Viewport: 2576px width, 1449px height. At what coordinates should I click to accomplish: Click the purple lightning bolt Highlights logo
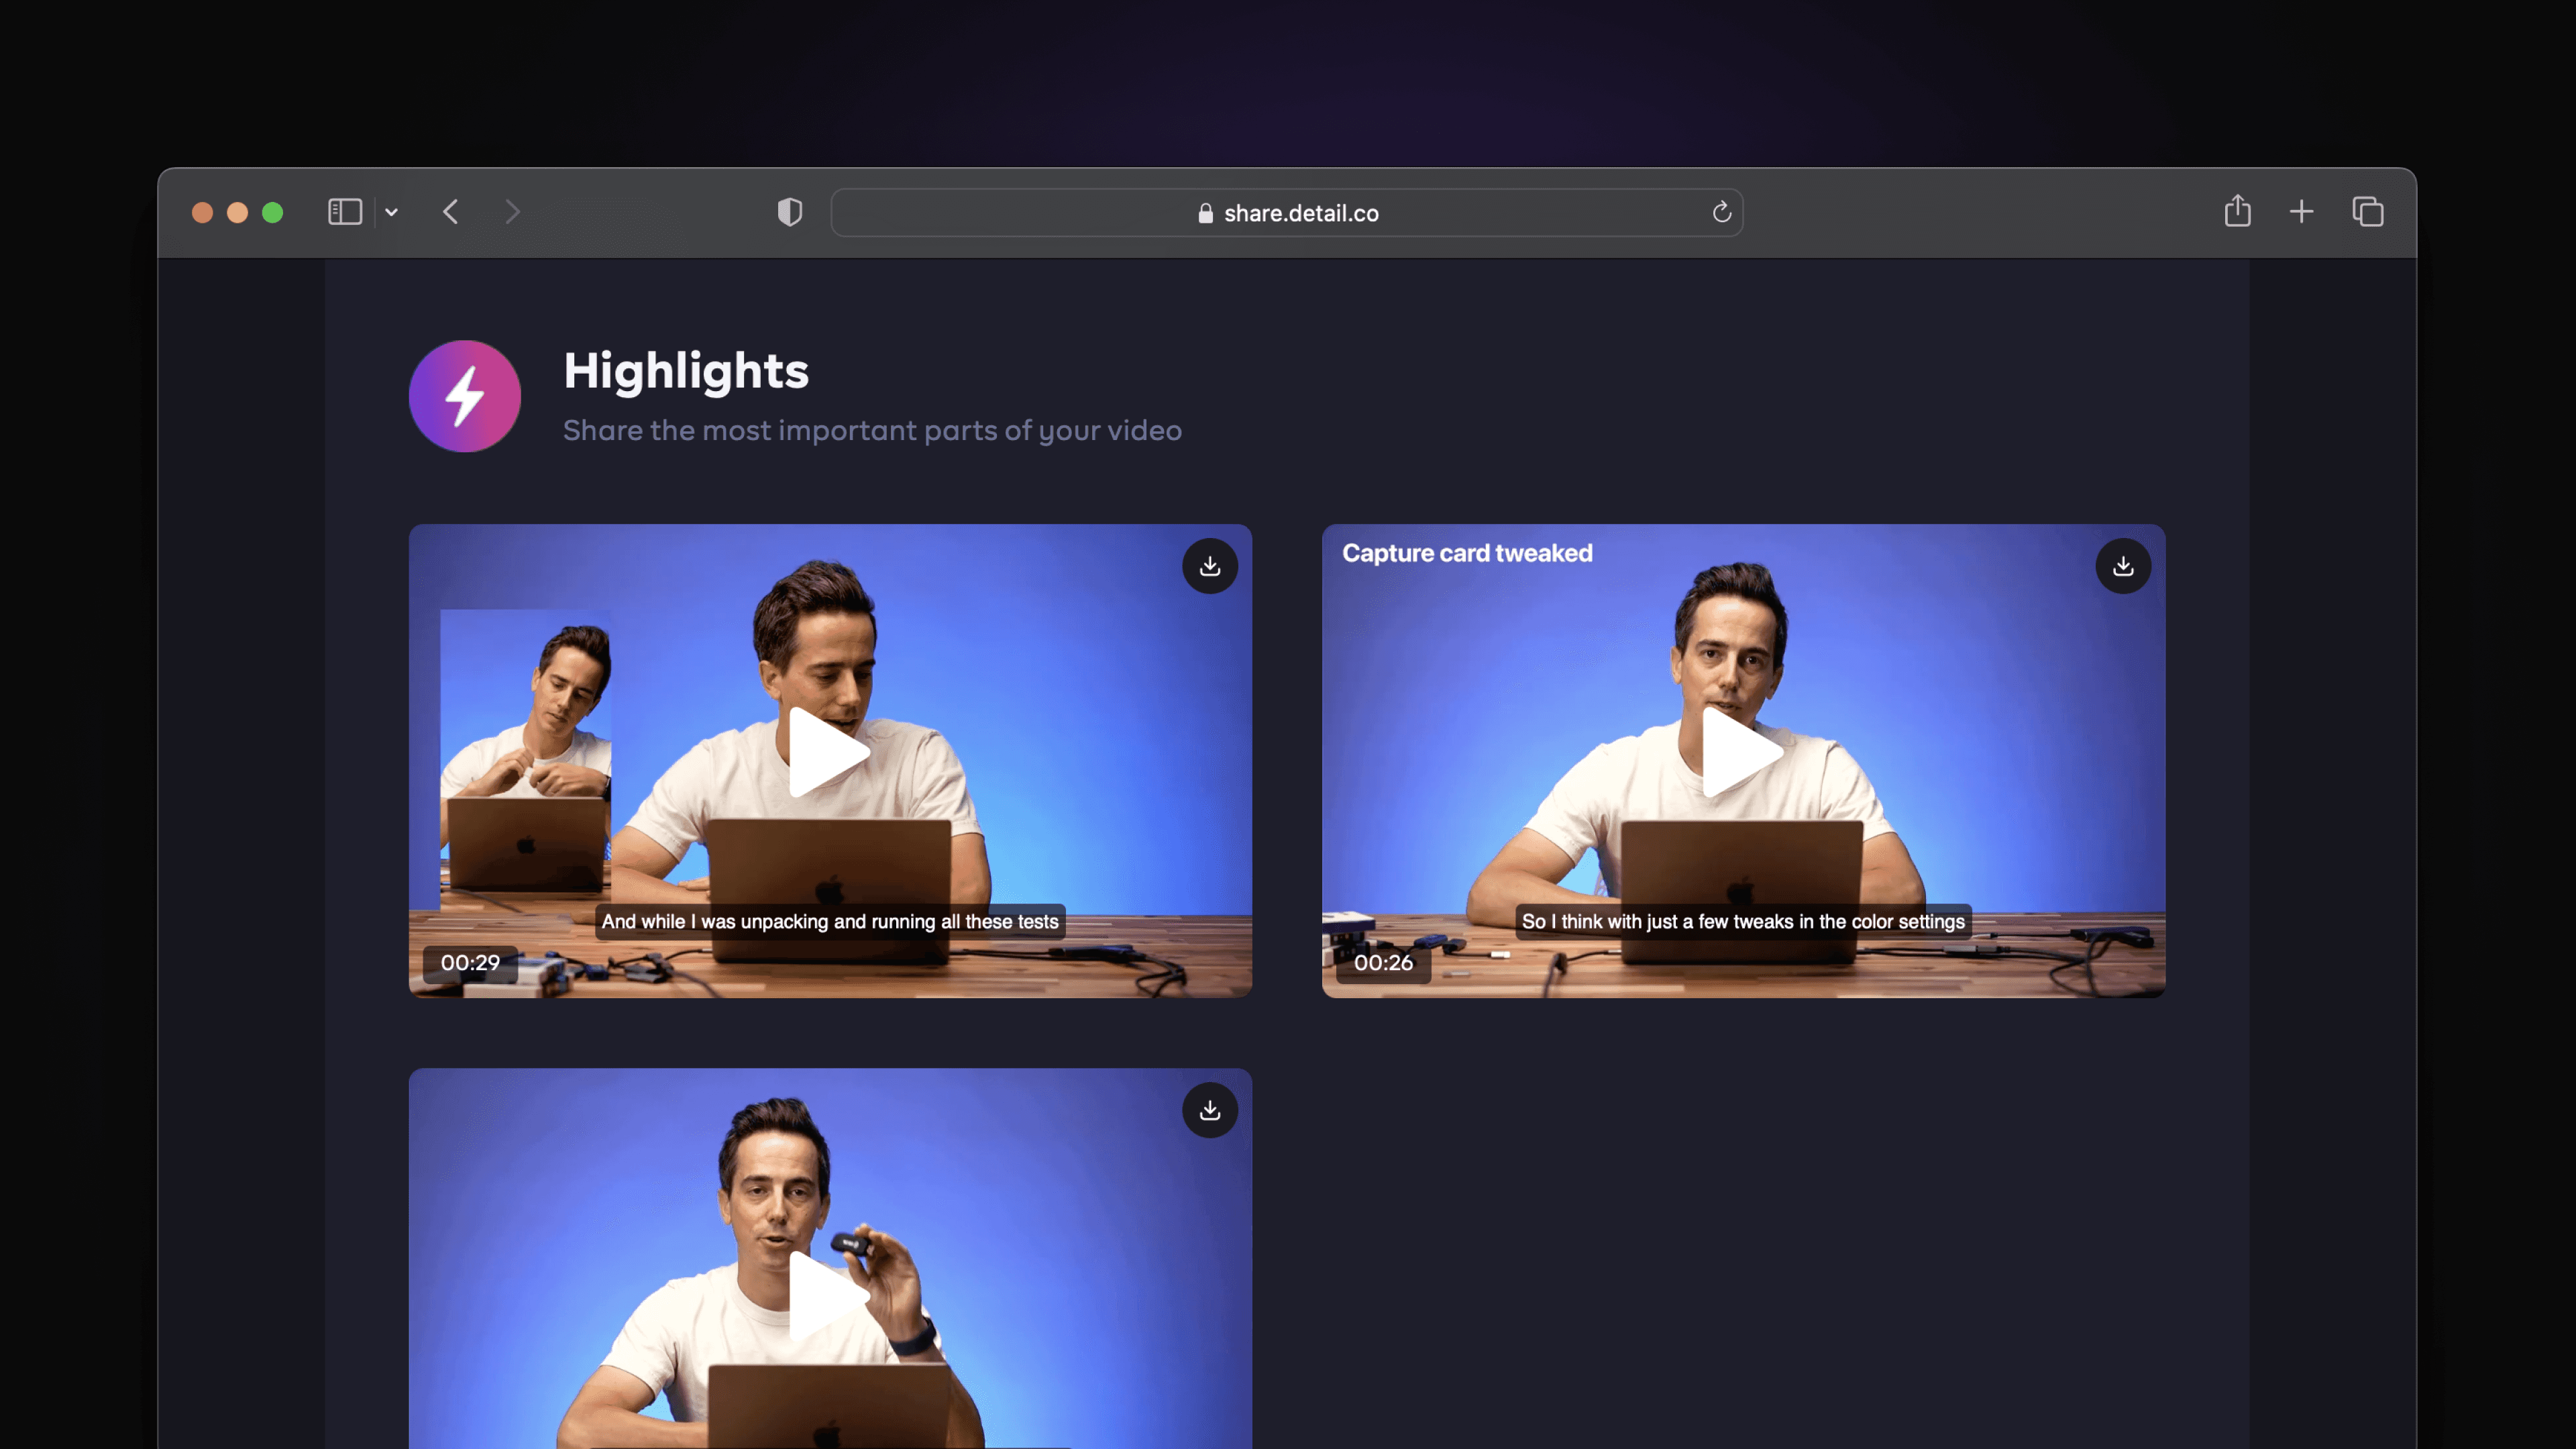pyautogui.click(x=465, y=396)
